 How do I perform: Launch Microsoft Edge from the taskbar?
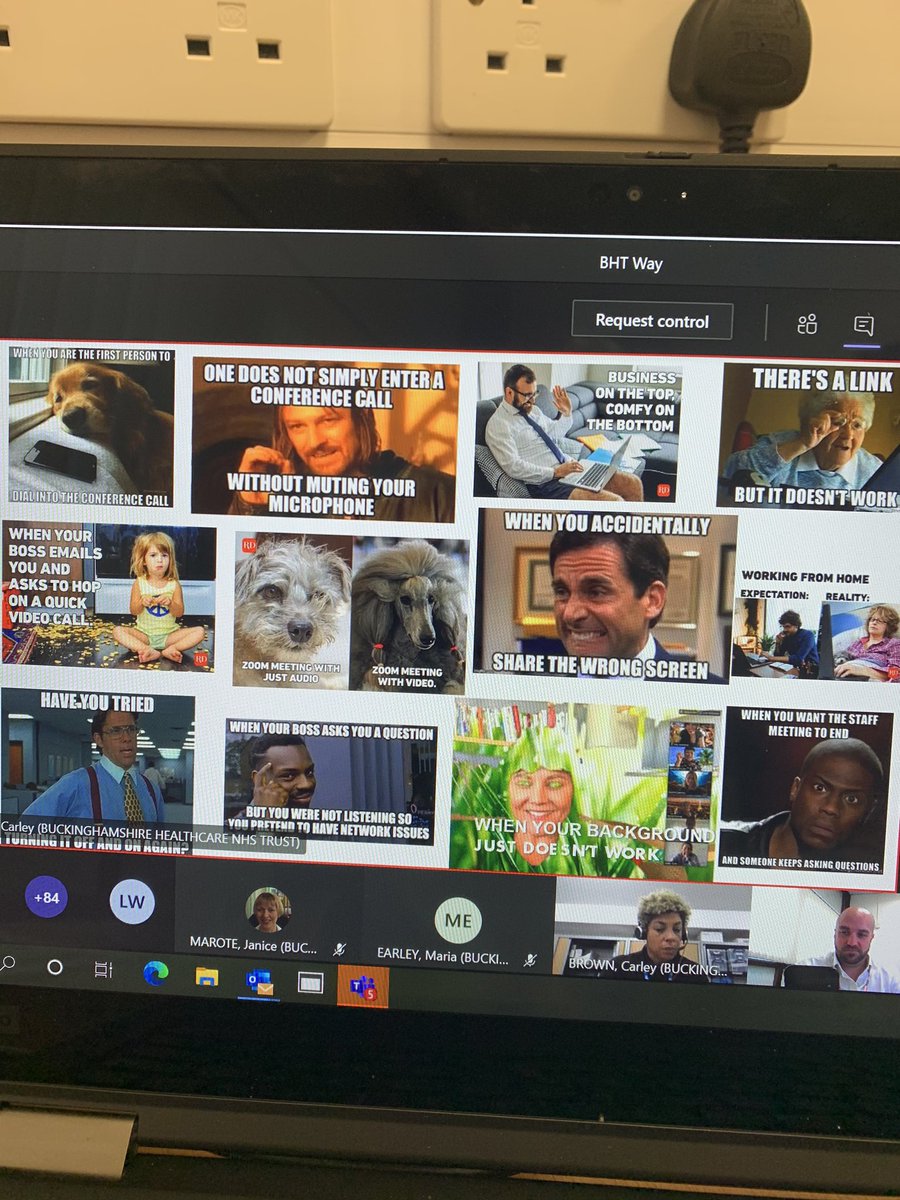pyautogui.click(x=155, y=973)
